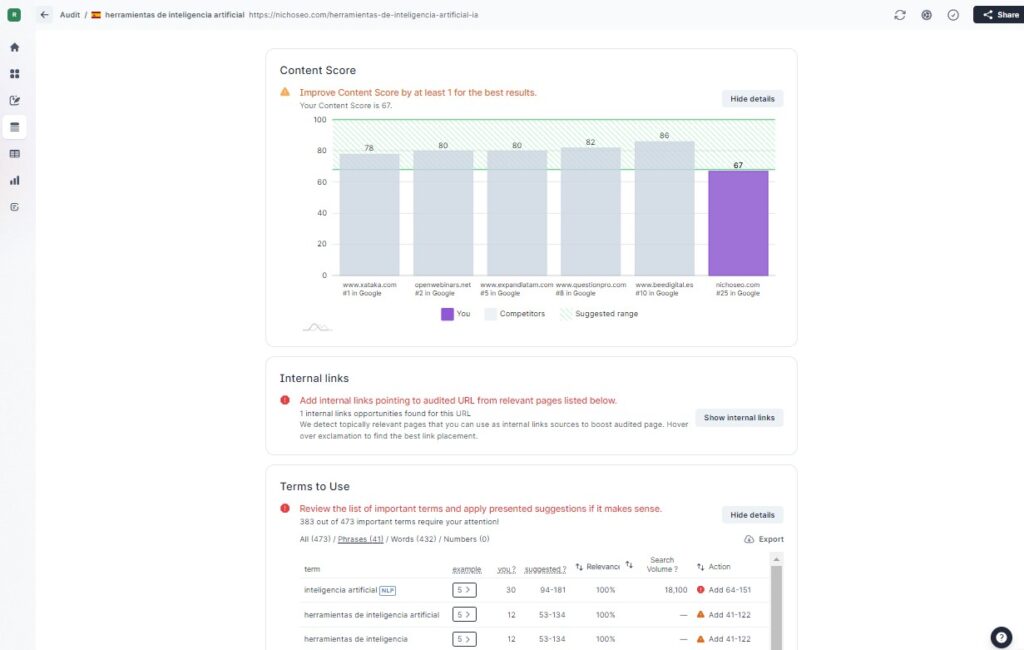Select the Words (432) terms filter

pos(413,539)
